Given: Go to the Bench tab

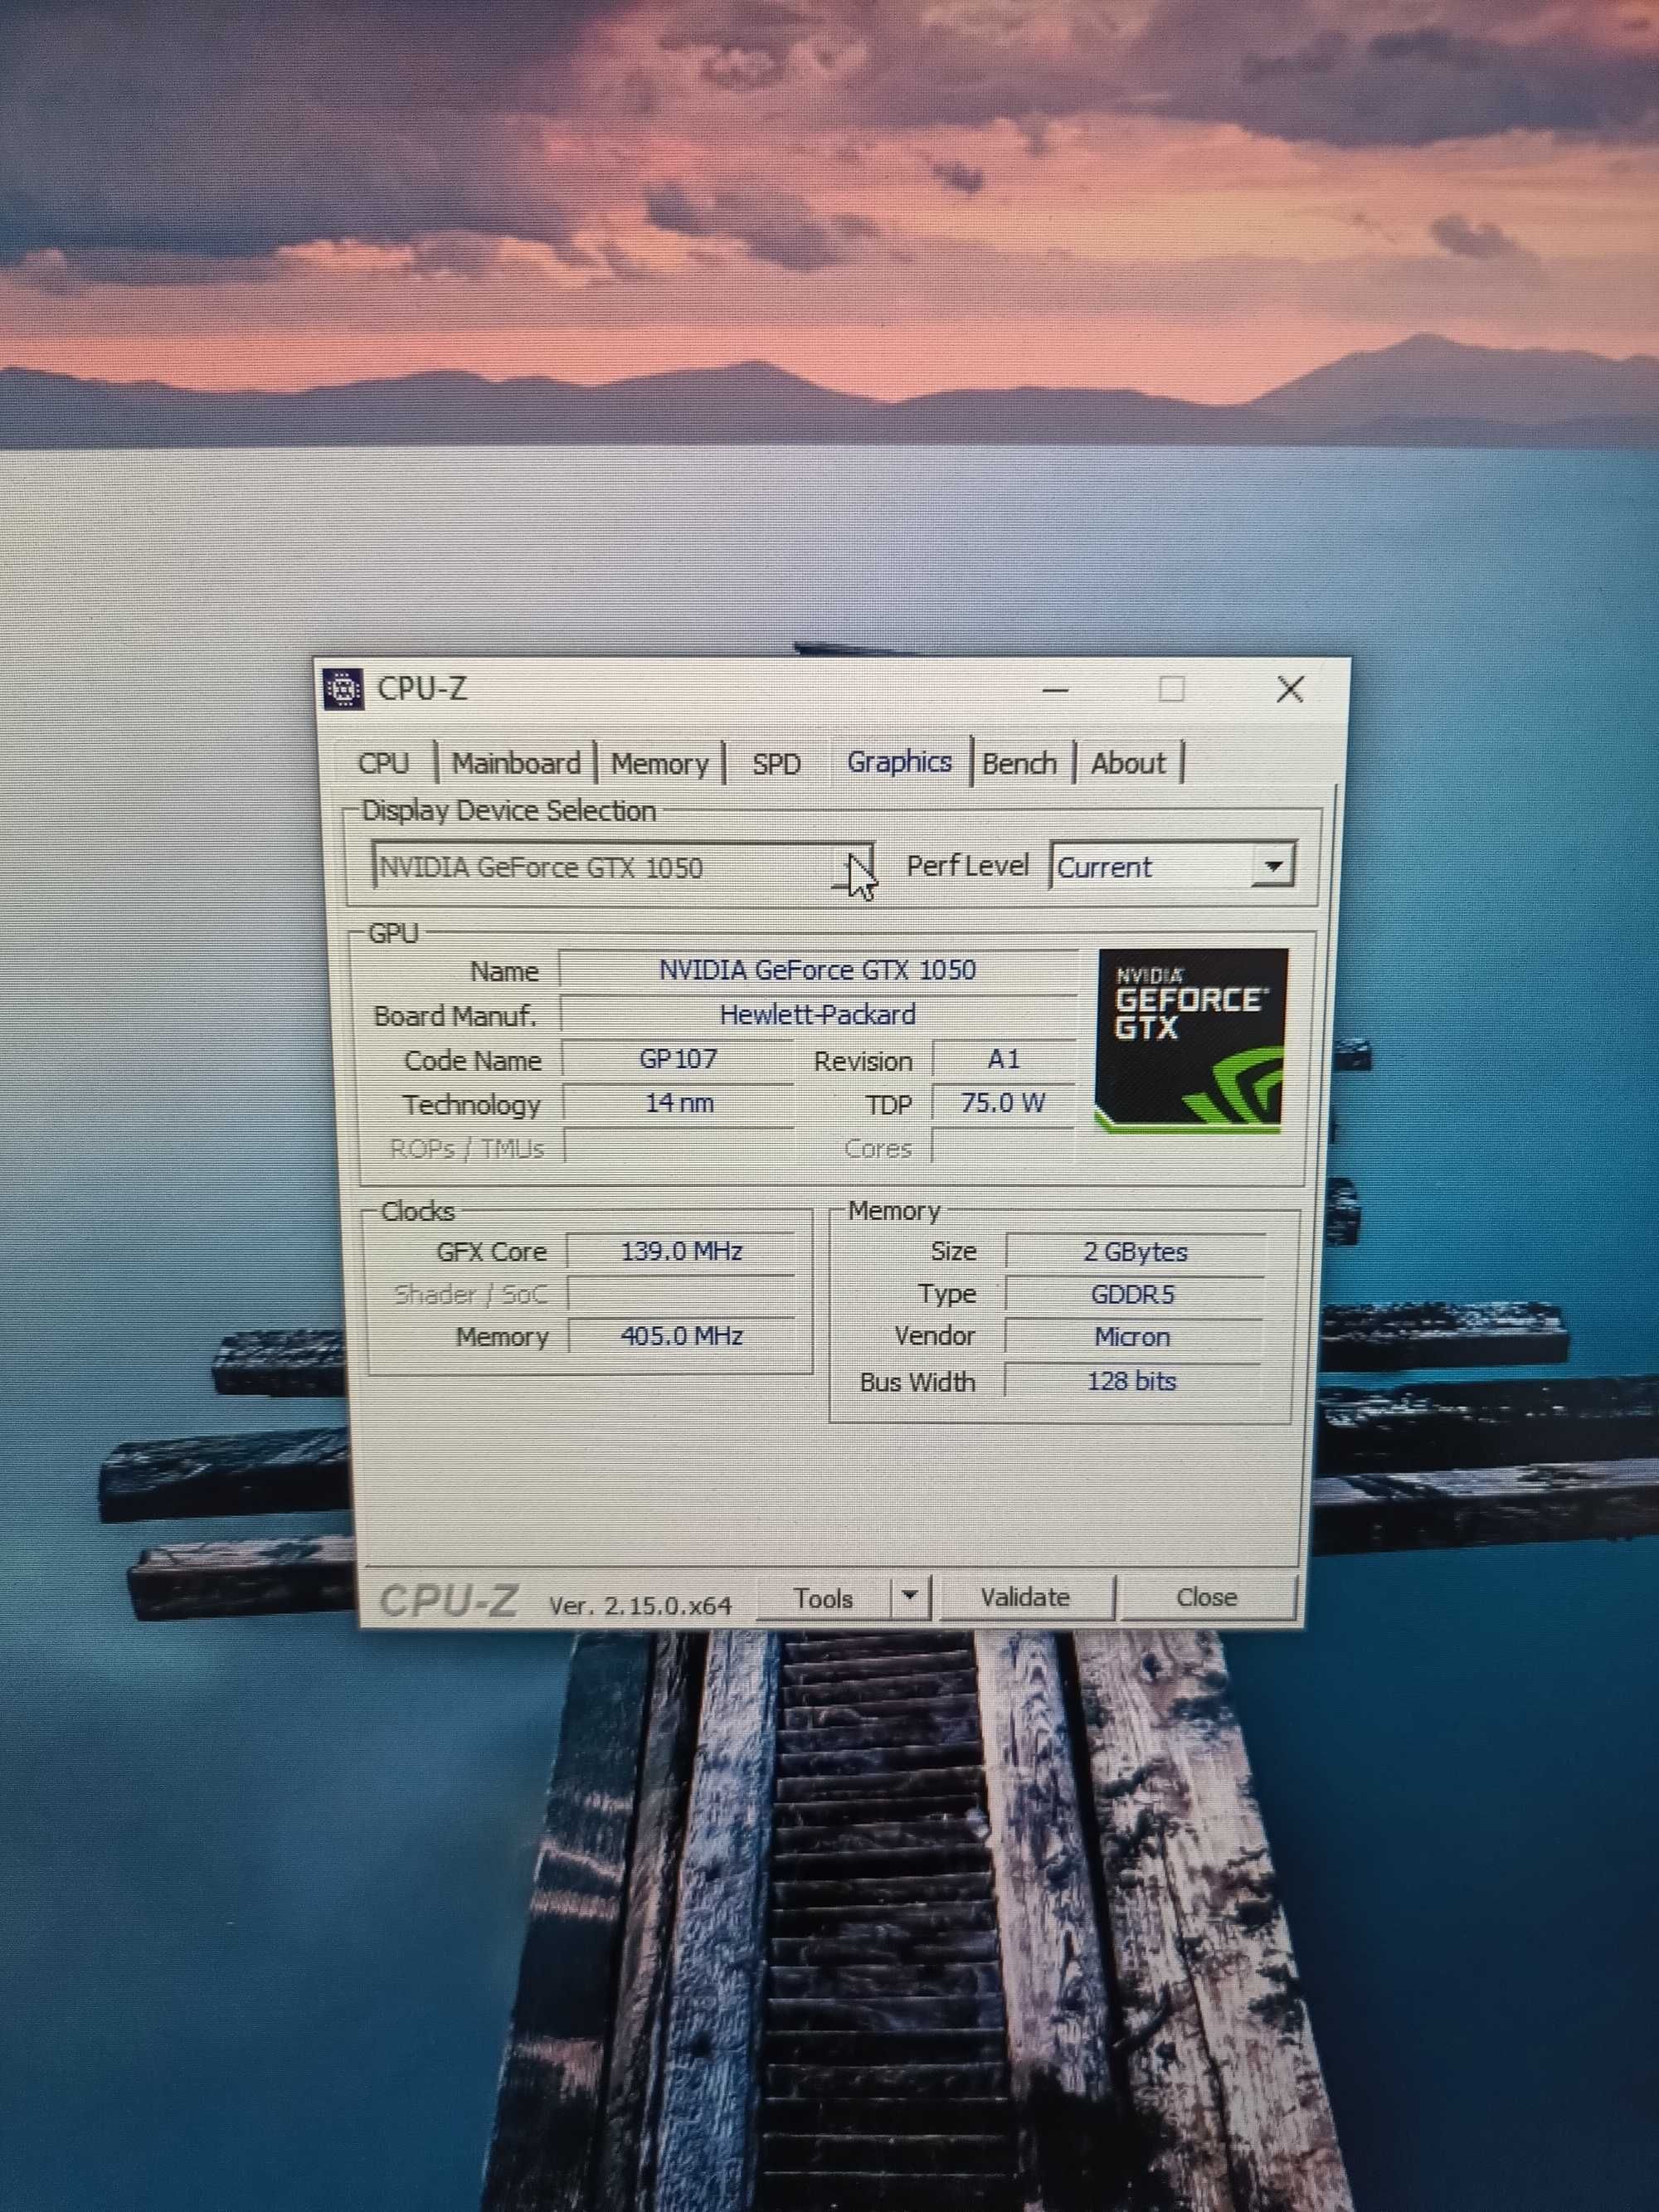Looking at the screenshot, I should (x=1019, y=763).
